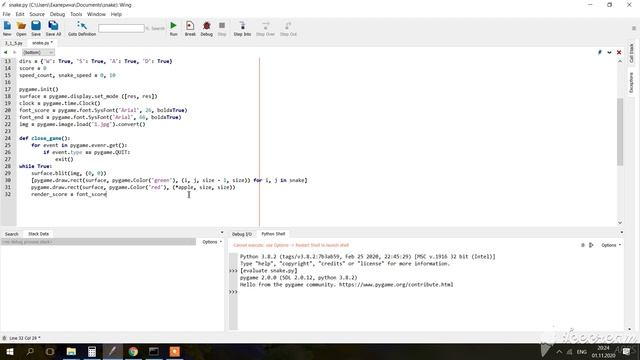Open the Edit menu
Image resolution: width=640 pixels, height=360 pixels.
20,14
